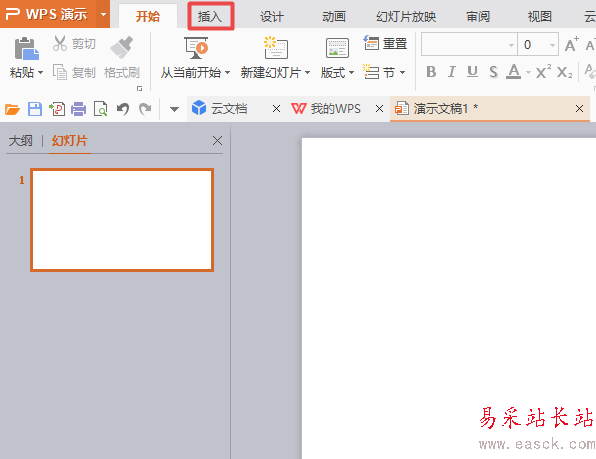
Task: Open the WPS 演示 application menu dropdown
Action: pyautogui.click(x=103, y=14)
